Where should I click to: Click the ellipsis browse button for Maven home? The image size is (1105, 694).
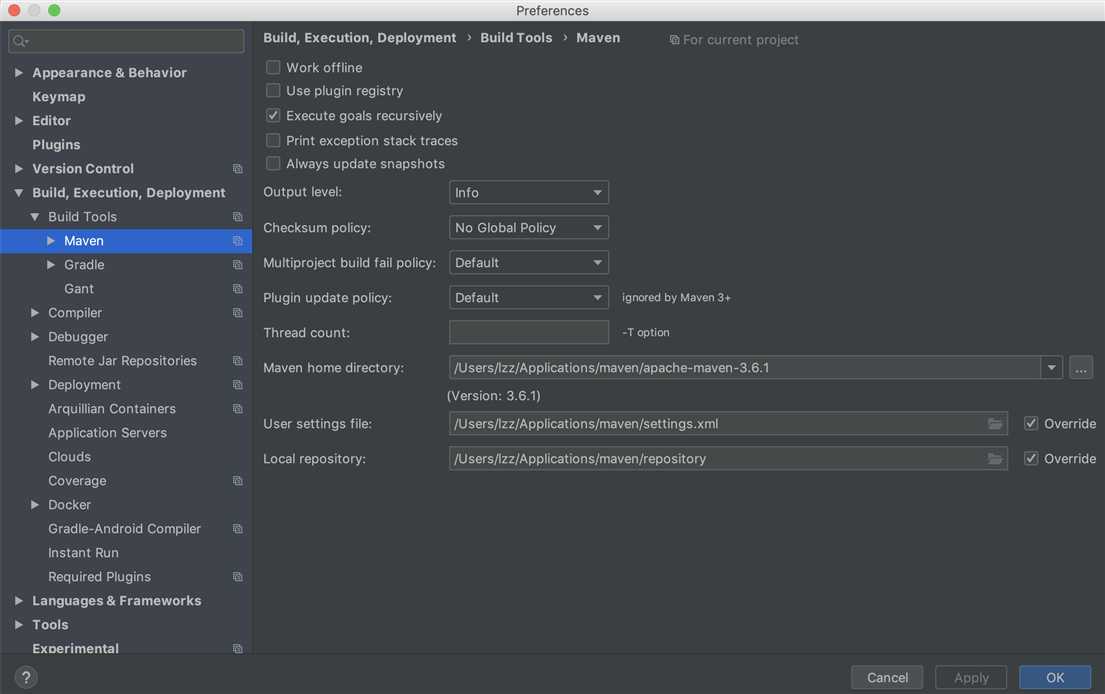click(x=1080, y=368)
